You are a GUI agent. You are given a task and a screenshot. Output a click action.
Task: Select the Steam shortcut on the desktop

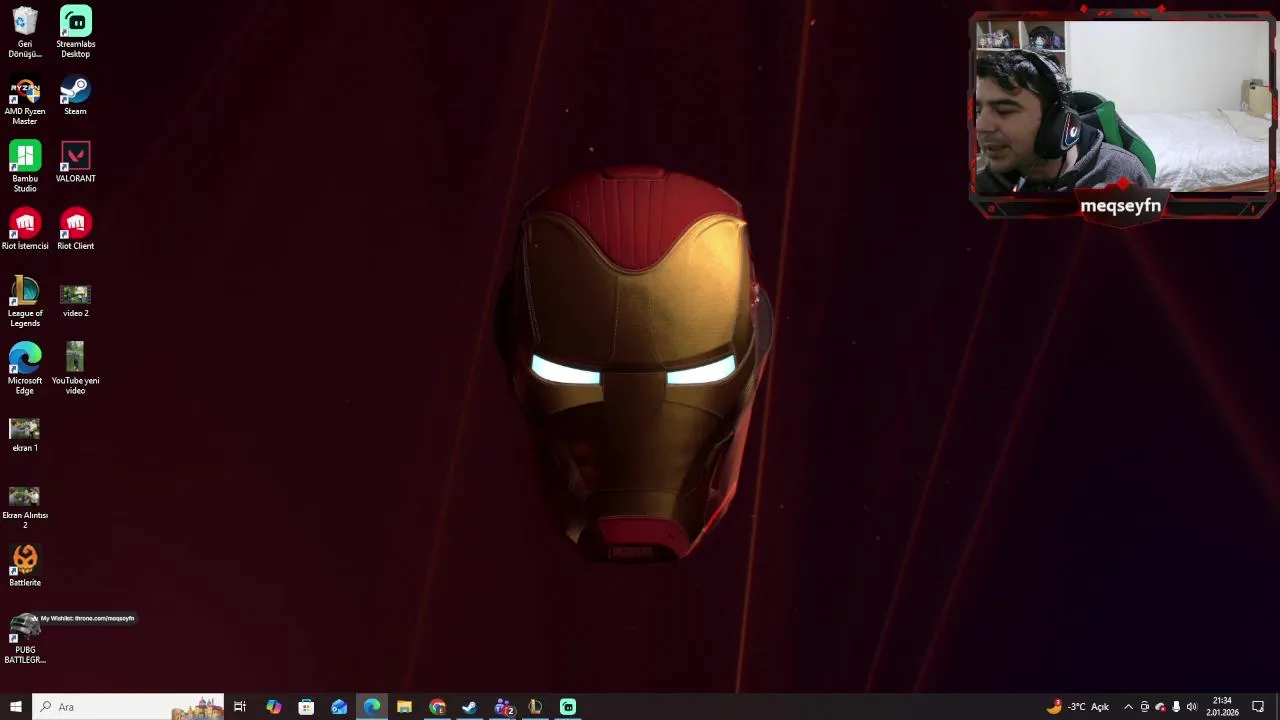tap(75, 95)
